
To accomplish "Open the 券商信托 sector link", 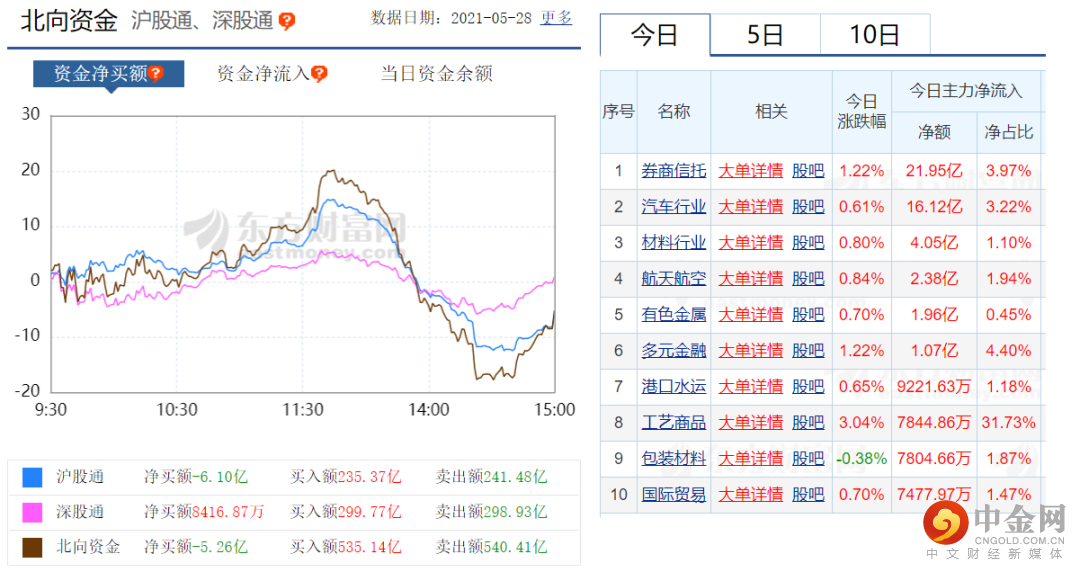I will click(x=674, y=171).
